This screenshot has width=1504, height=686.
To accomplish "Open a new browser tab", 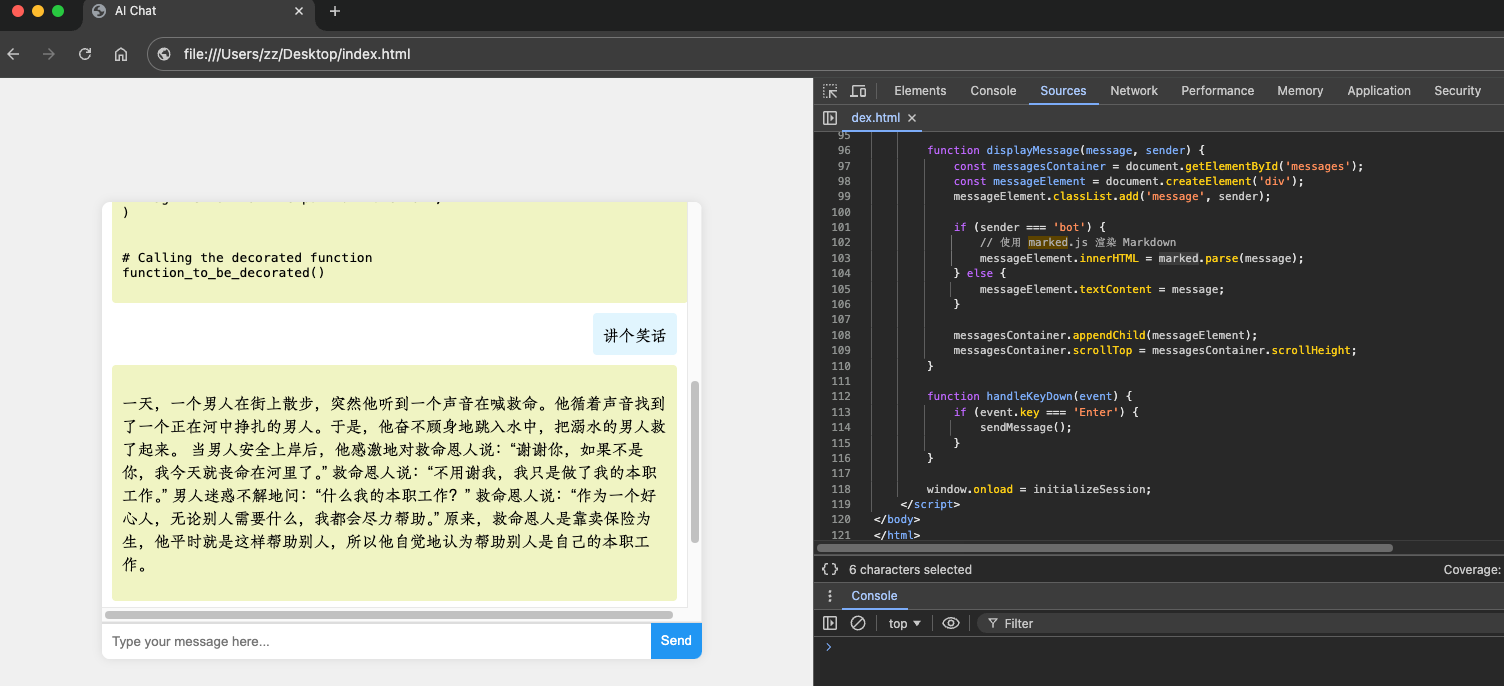I will coord(335,11).
